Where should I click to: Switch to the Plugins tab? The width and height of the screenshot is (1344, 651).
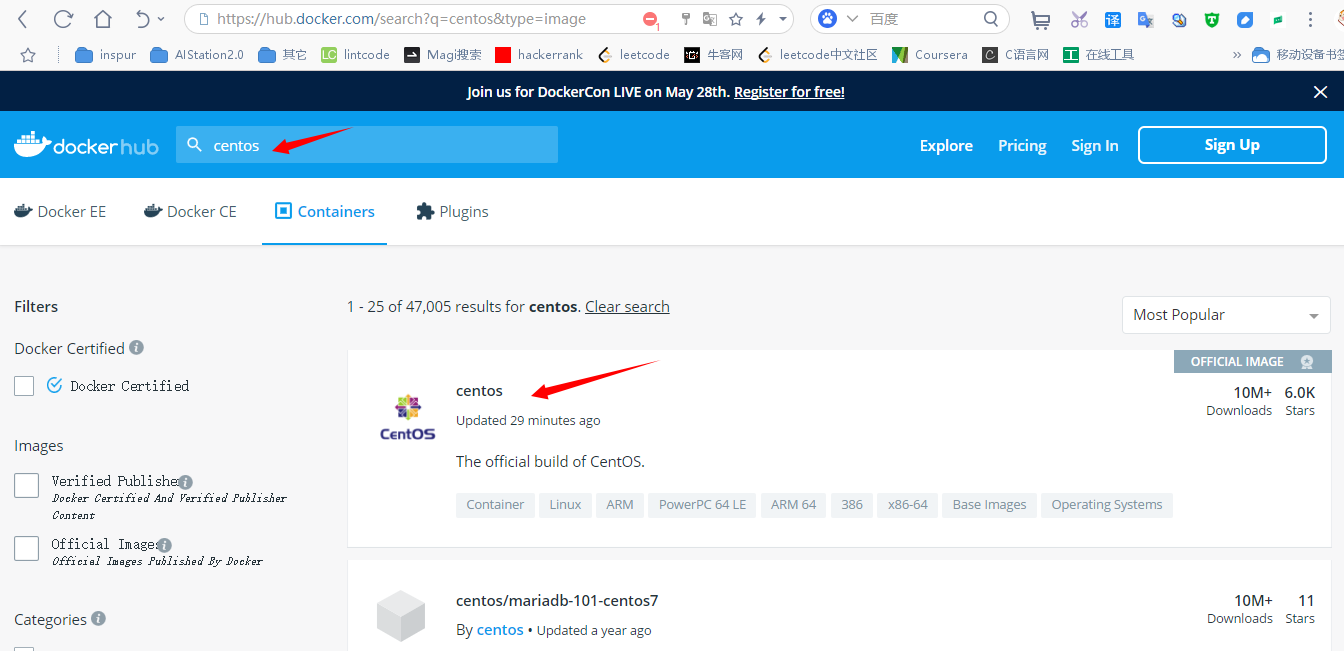(x=452, y=212)
